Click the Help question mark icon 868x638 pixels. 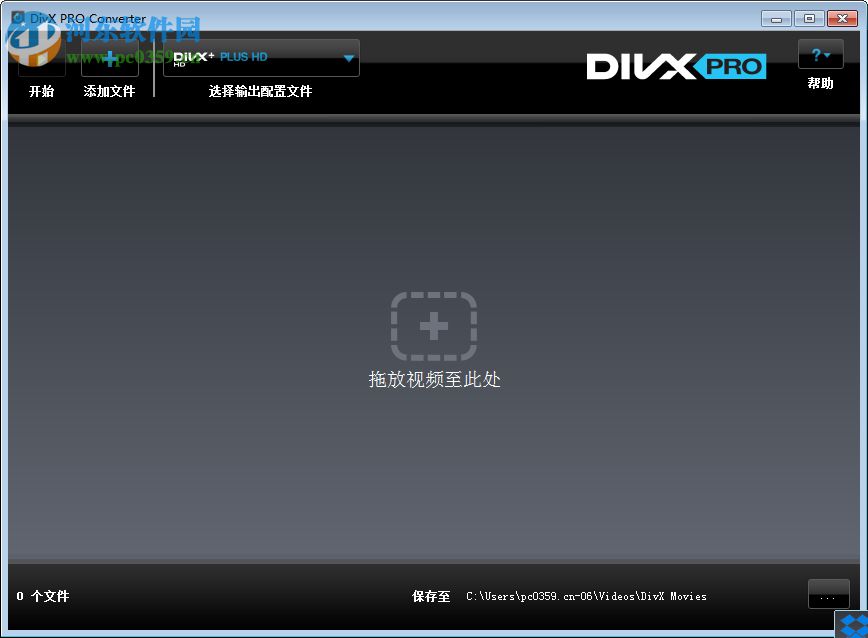[x=814, y=54]
